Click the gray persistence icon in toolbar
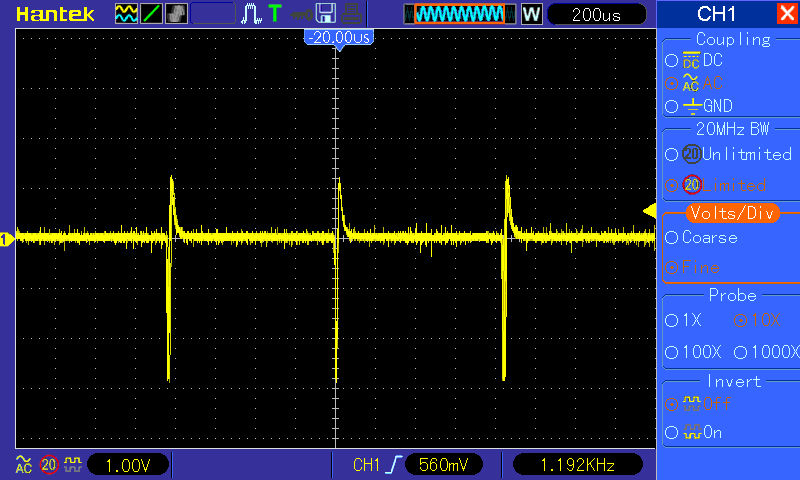 [x=176, y=14]
